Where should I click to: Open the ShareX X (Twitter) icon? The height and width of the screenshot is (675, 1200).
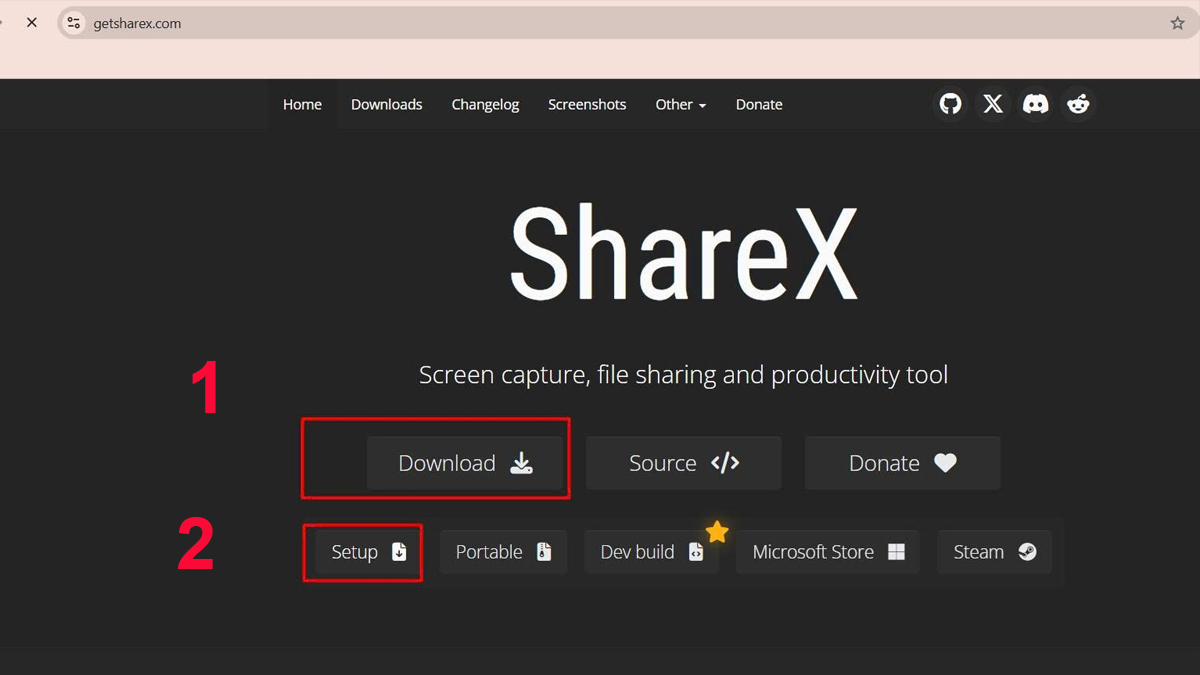pos(993,104)
